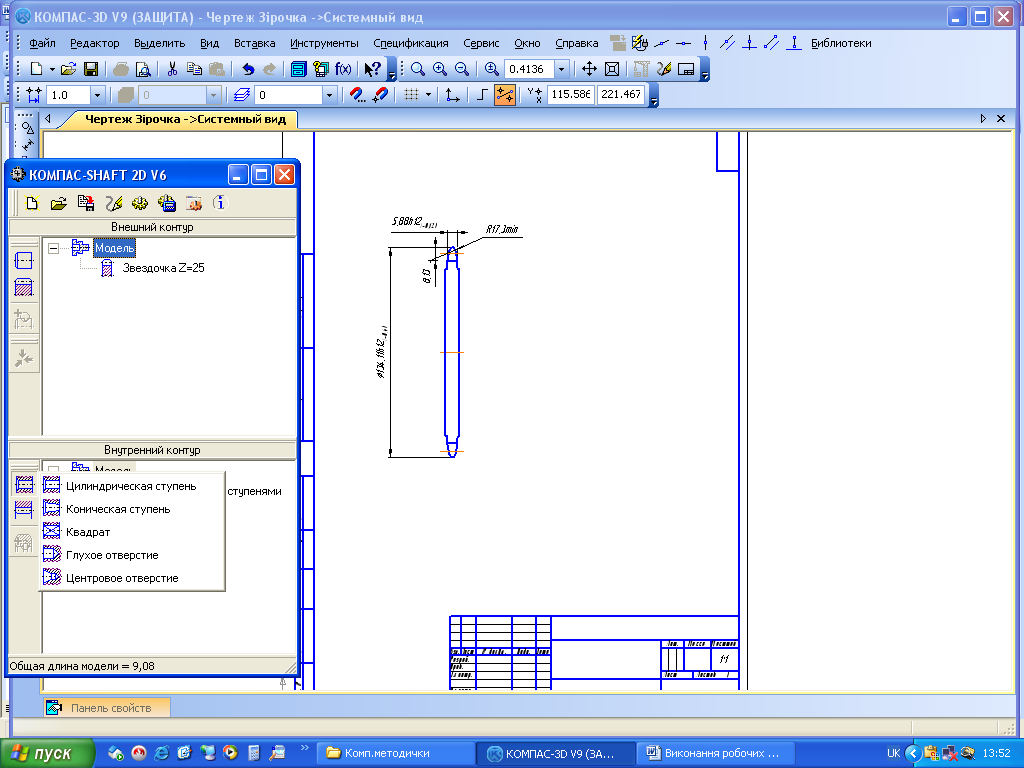Add simple step to outer contour
This screenshot has height=768, width=1024.
coord(24,261)
